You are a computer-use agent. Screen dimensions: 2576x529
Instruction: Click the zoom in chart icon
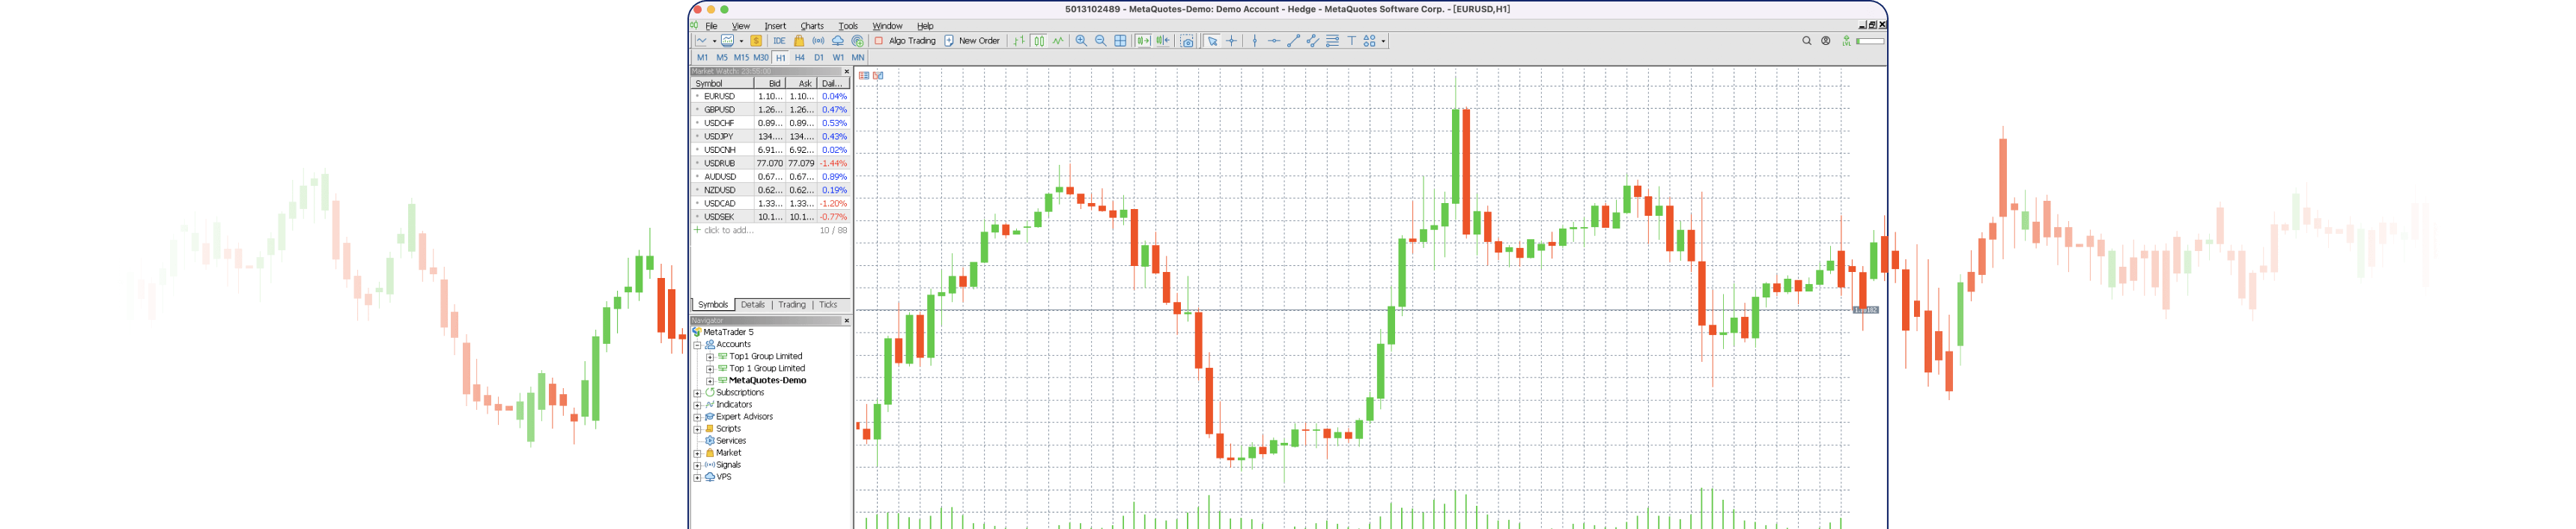(x=1081, y=41)
